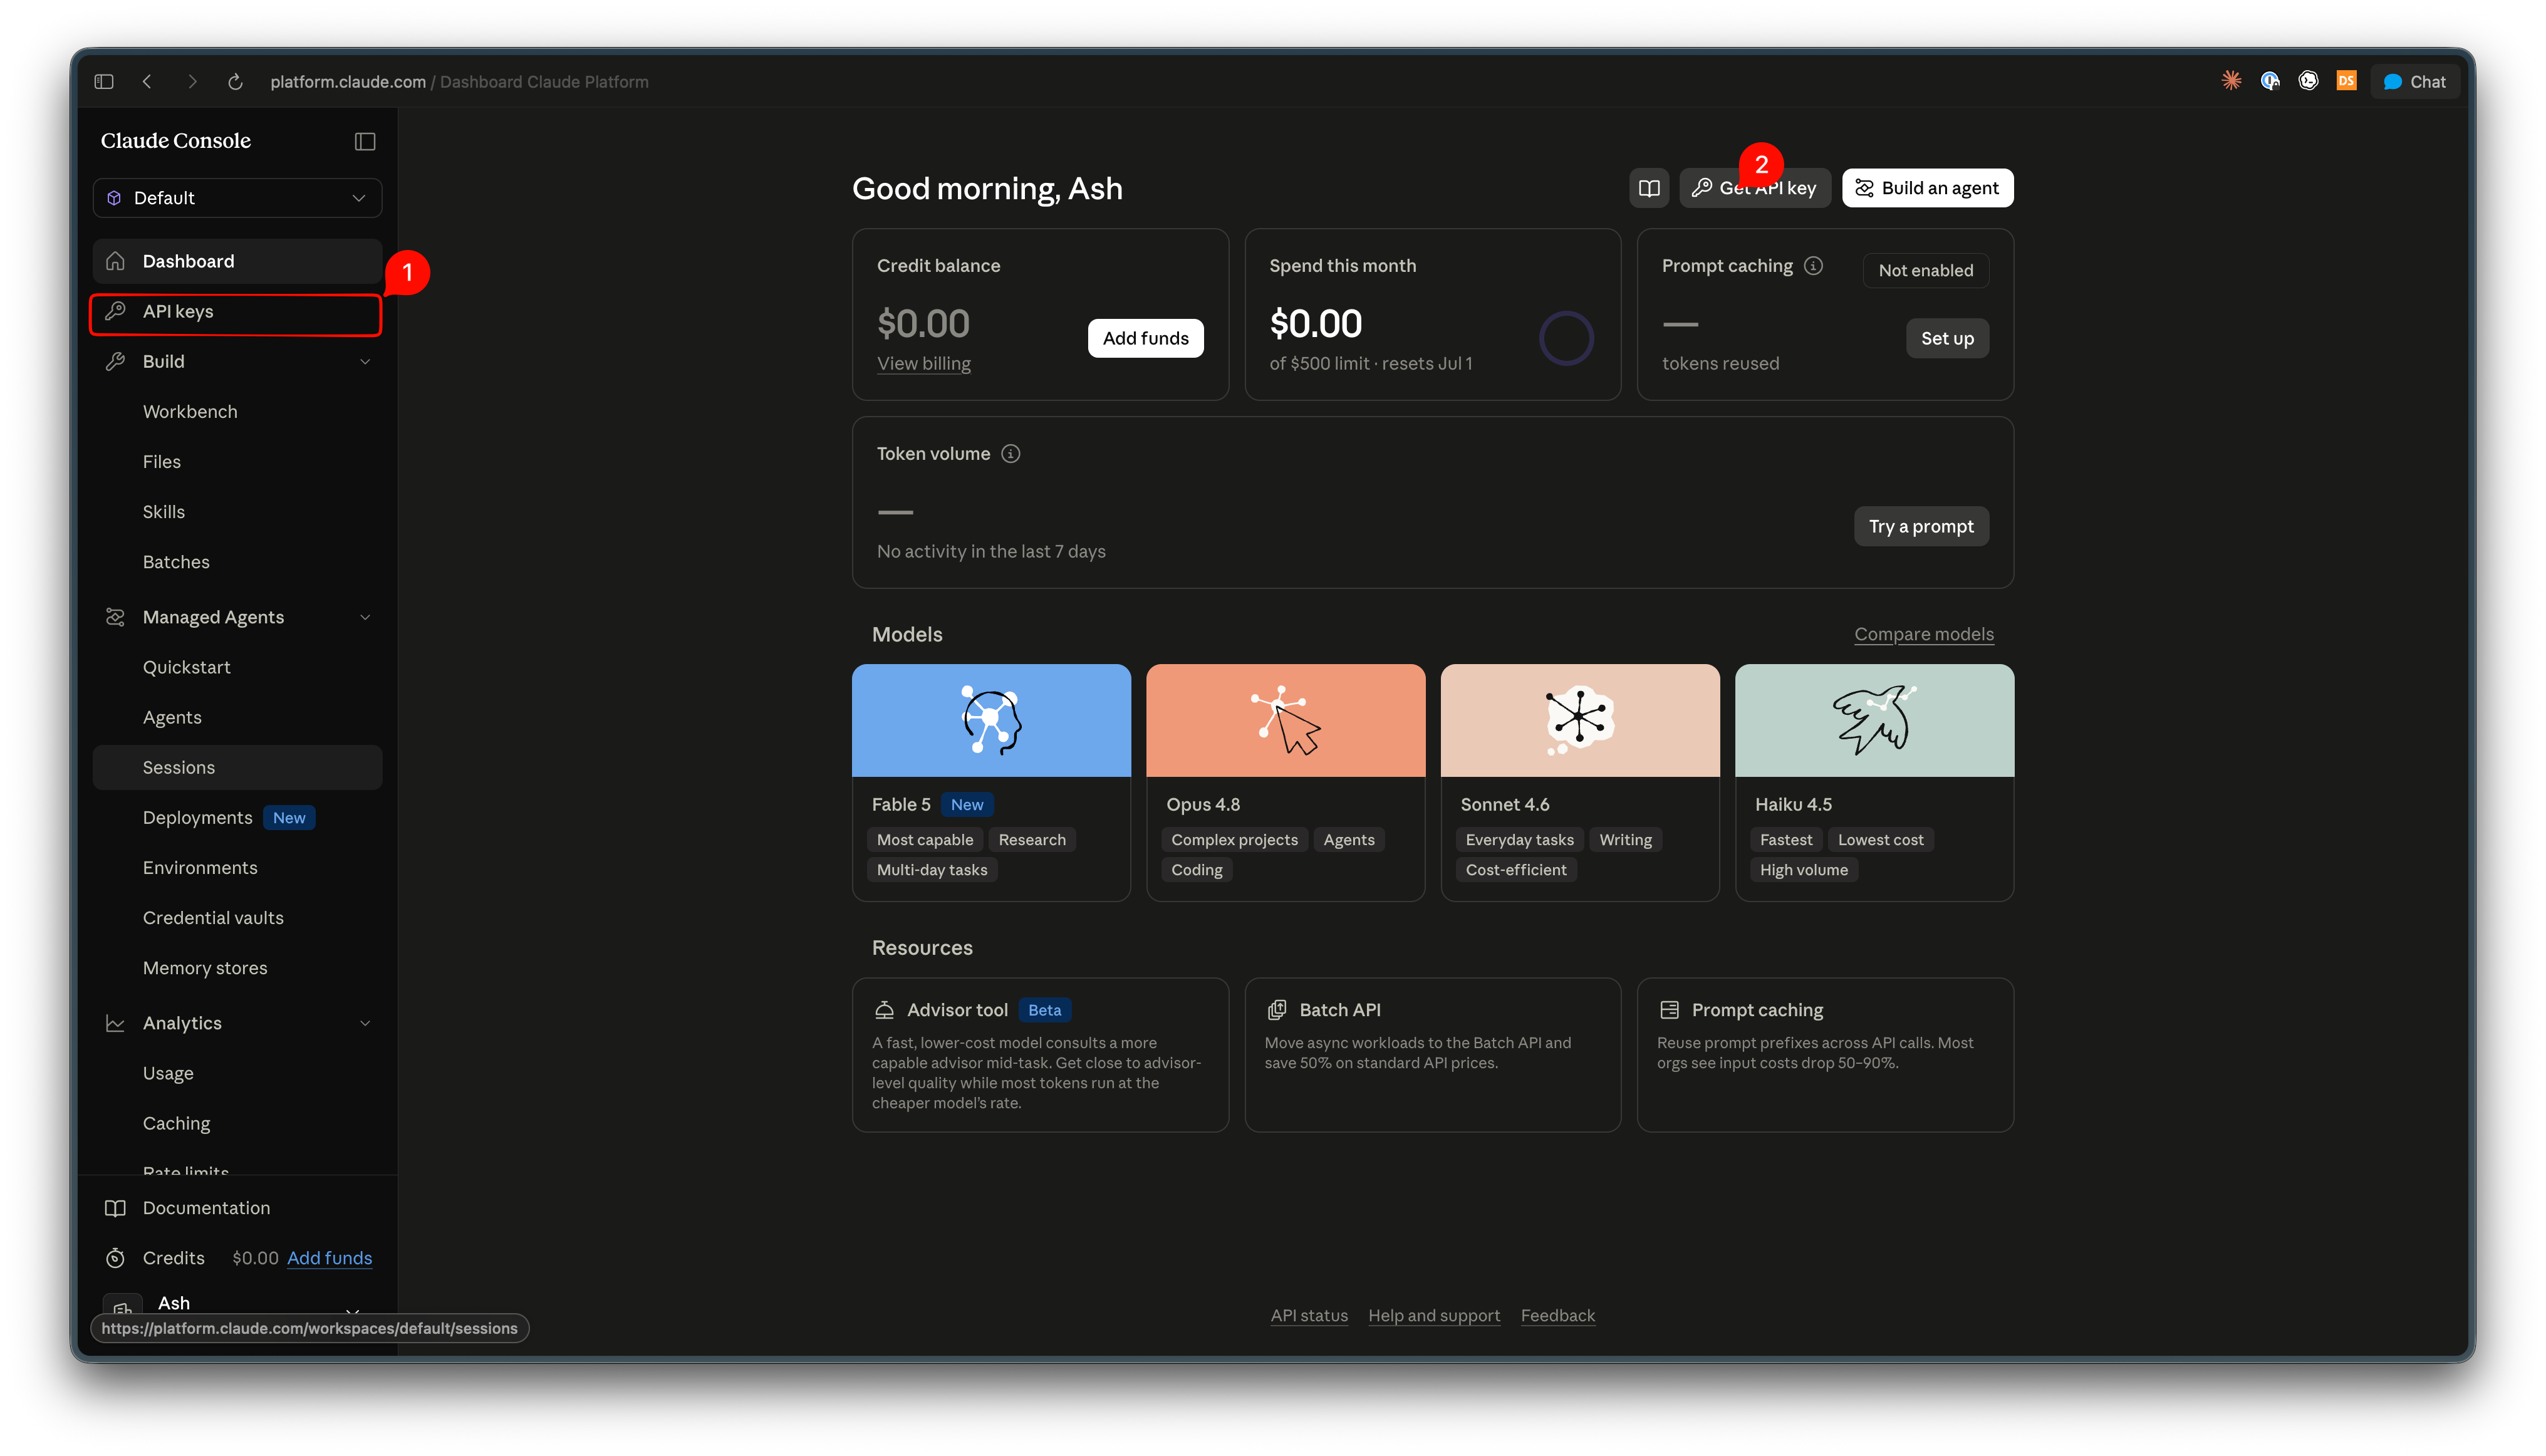Viewport: 2546px width, 1456px height.
Task: Open the Compare models link
Action: click(1923, 634)
